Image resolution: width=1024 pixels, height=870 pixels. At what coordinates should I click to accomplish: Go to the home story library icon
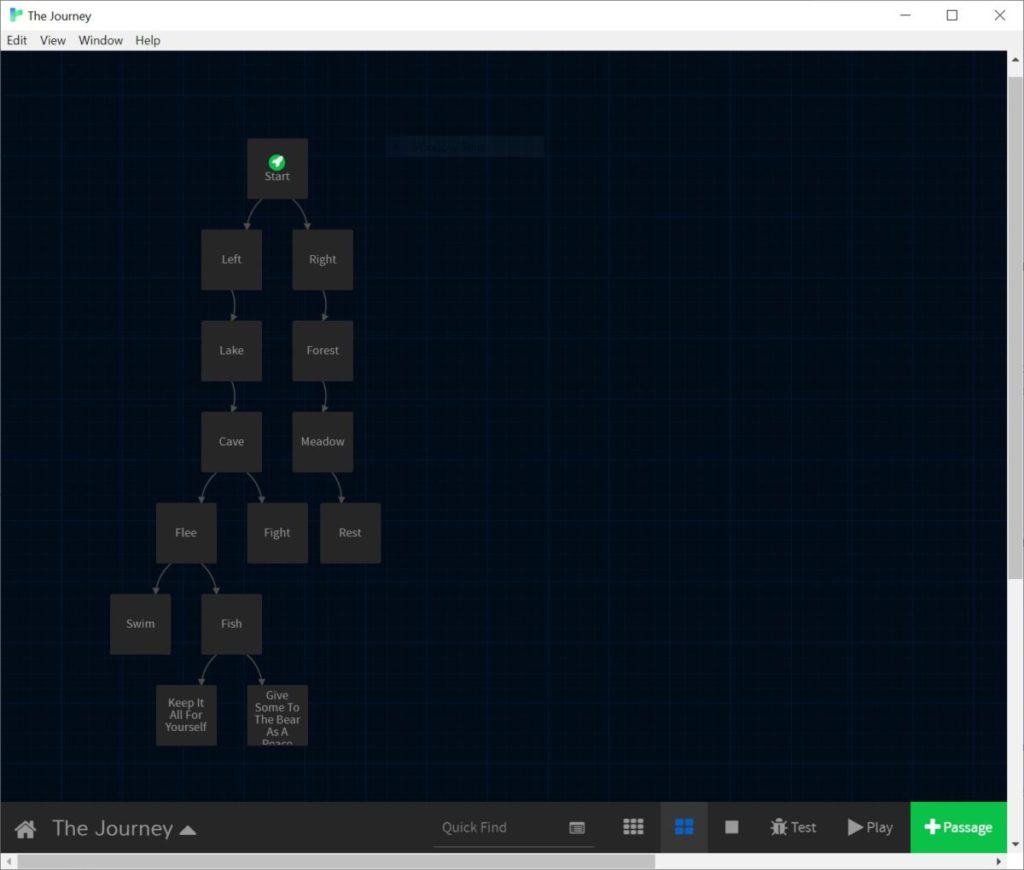[25, 828]
